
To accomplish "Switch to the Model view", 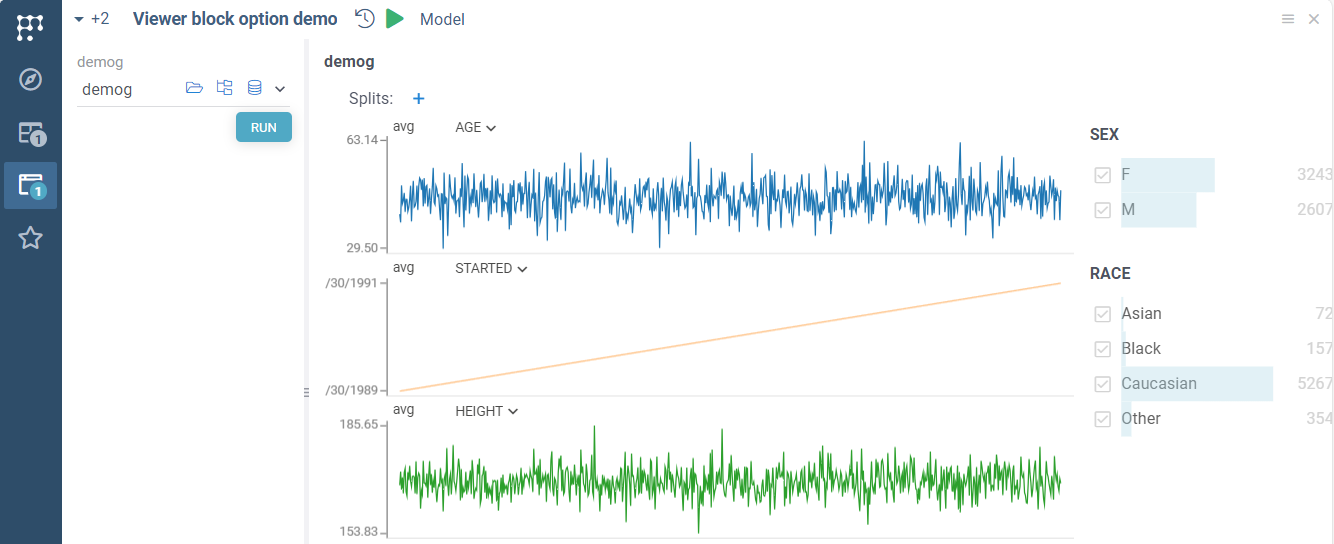I will (x=442, y=19).
